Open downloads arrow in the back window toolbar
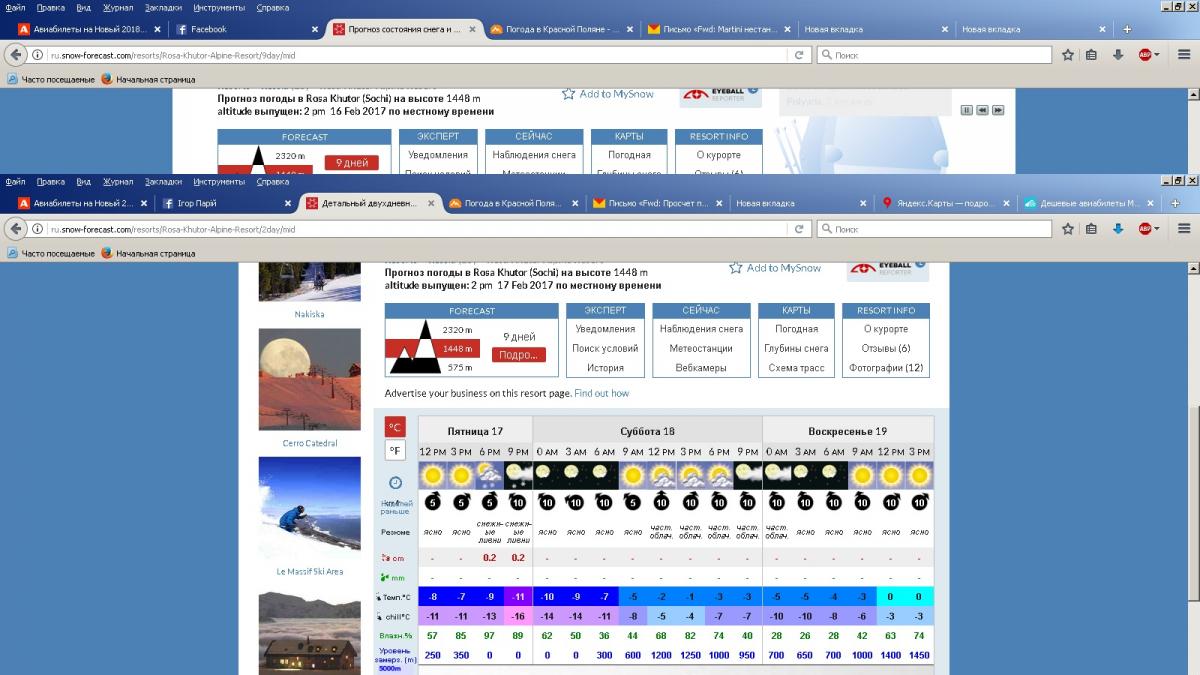The image size is (1200, 675). pyautogui.click(x=1118, y=55)
